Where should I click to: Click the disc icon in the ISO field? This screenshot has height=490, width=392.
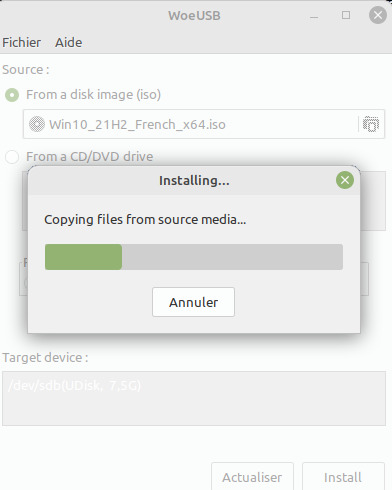pyautogui.click(x=37, y=124)
